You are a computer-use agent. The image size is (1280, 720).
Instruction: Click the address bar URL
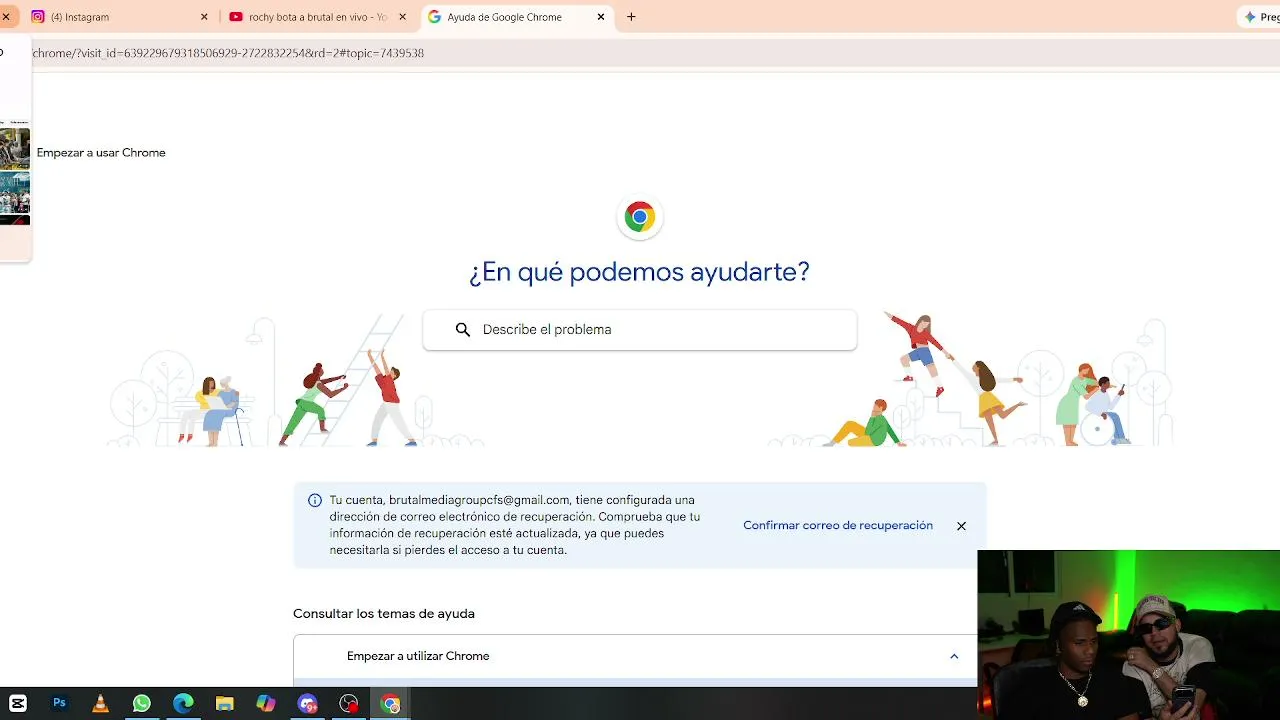pos(228,53)
